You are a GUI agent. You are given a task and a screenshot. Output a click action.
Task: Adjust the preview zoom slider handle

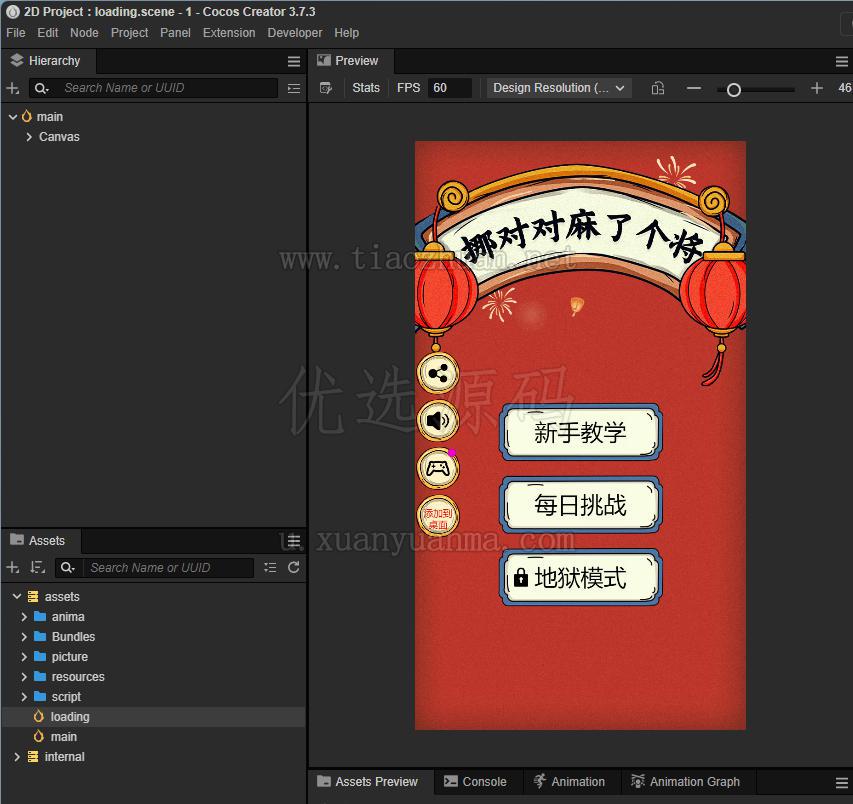point(733,90)
